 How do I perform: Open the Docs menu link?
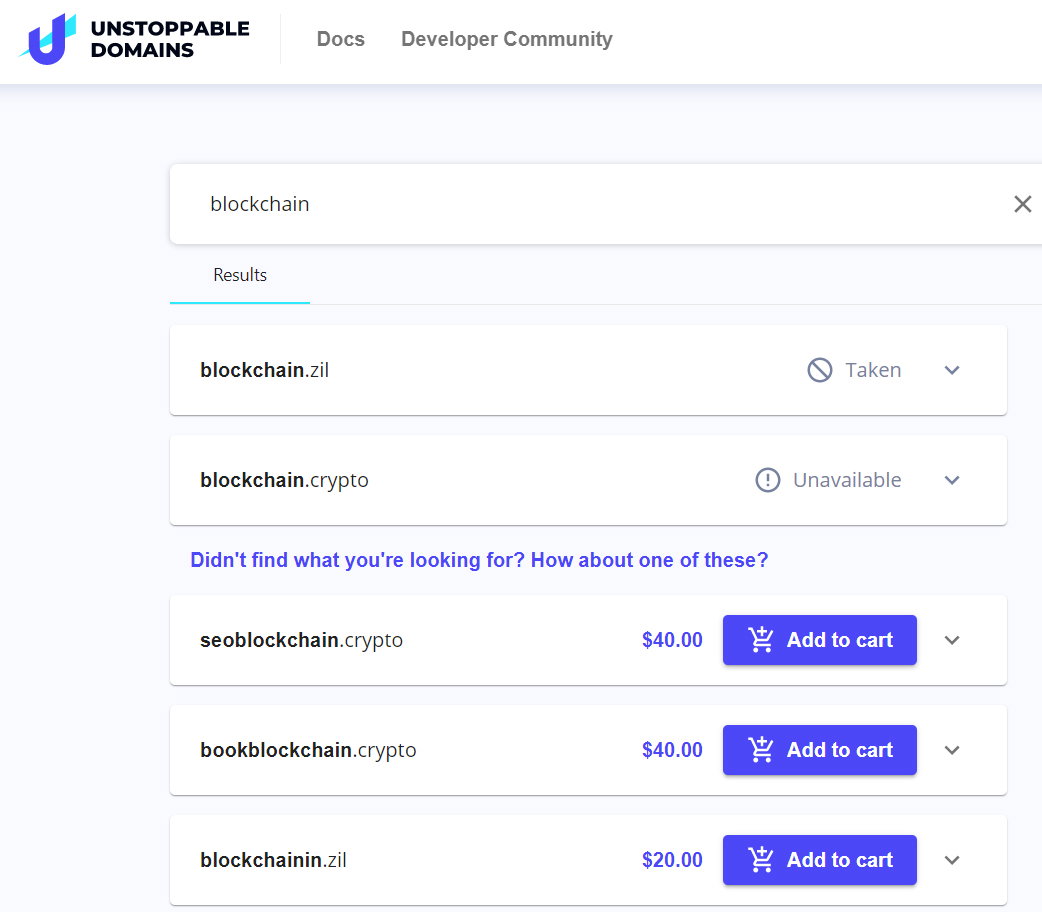340,39
